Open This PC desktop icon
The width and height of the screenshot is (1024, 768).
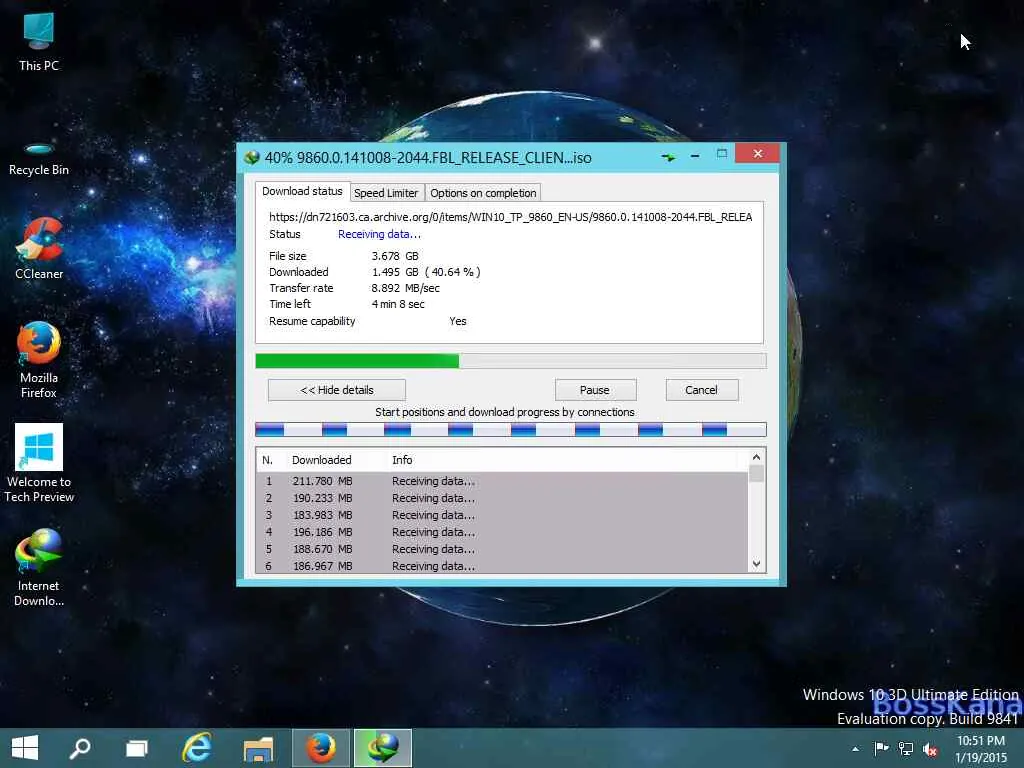tap(39, 42)
